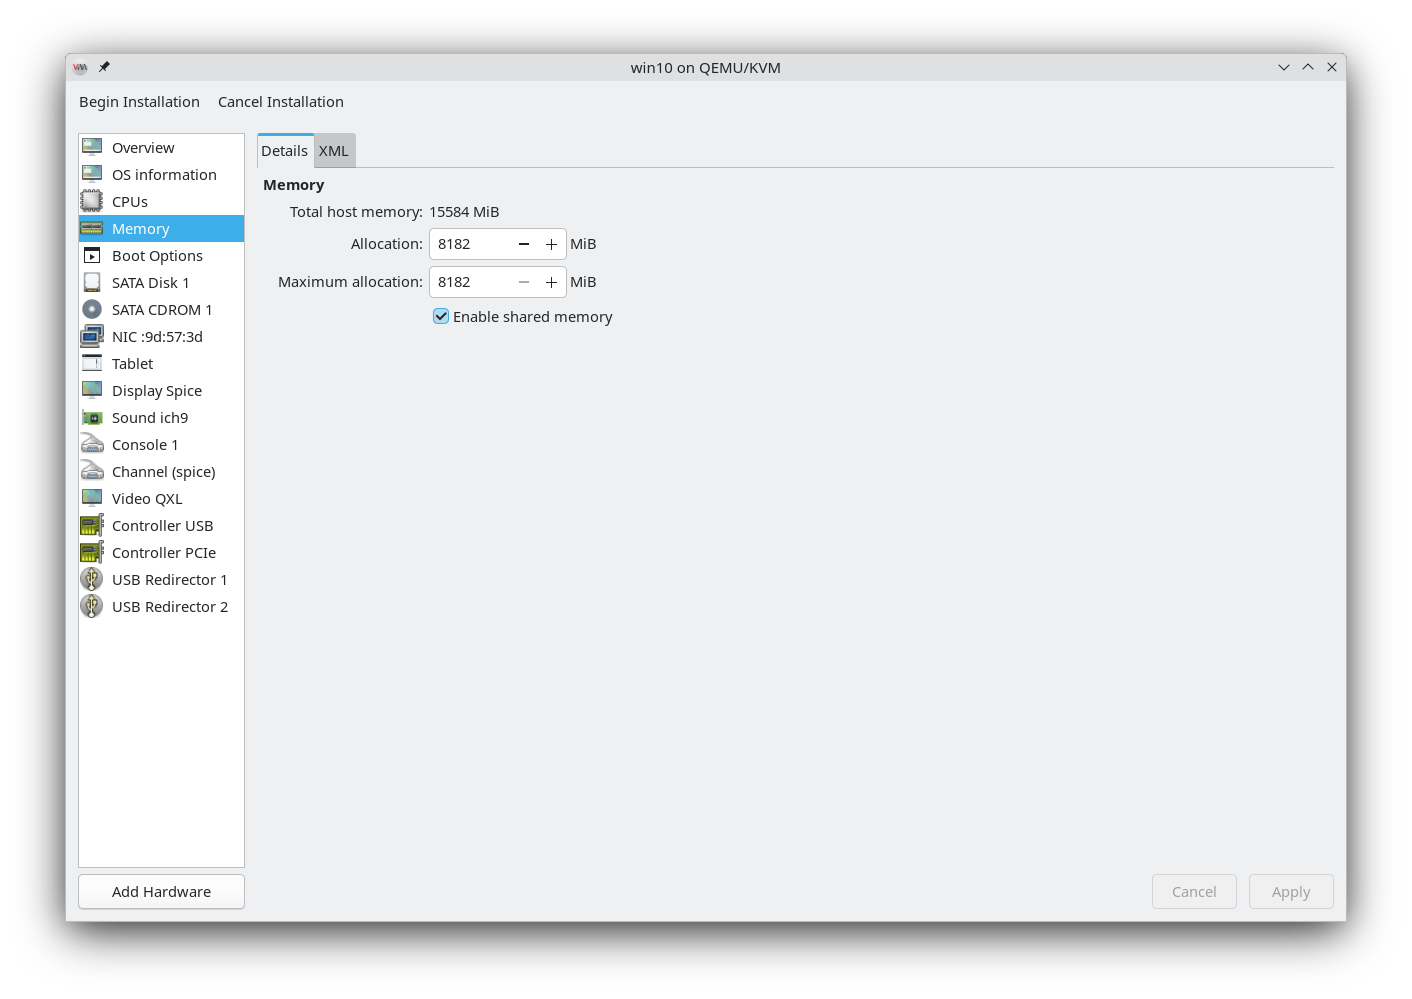This screenshot has width=1412, height=999.
Task: Switch to the XML tab
Action: pyautogui.click(x=334, y=151)
